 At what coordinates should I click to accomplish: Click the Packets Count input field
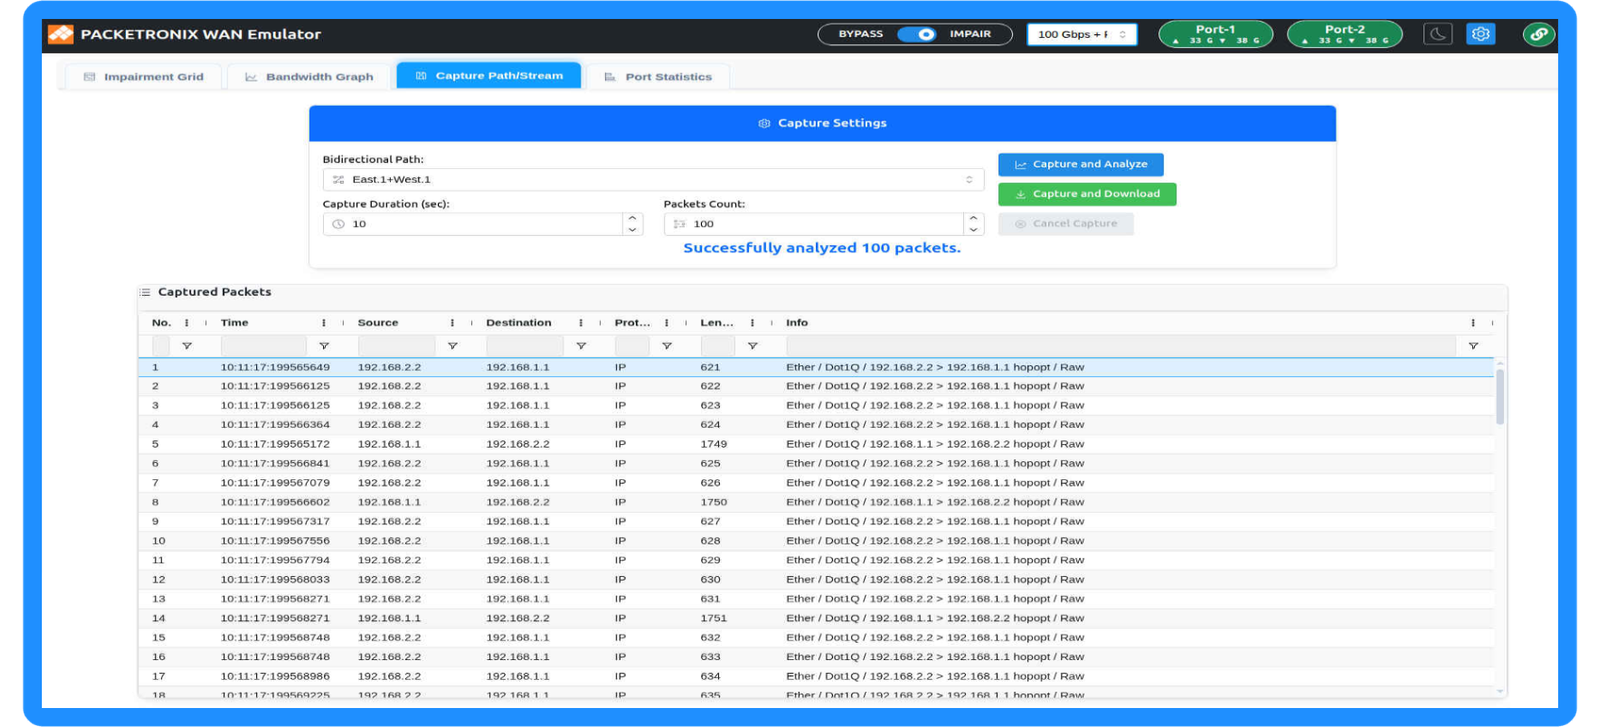[x=814, y=224]
